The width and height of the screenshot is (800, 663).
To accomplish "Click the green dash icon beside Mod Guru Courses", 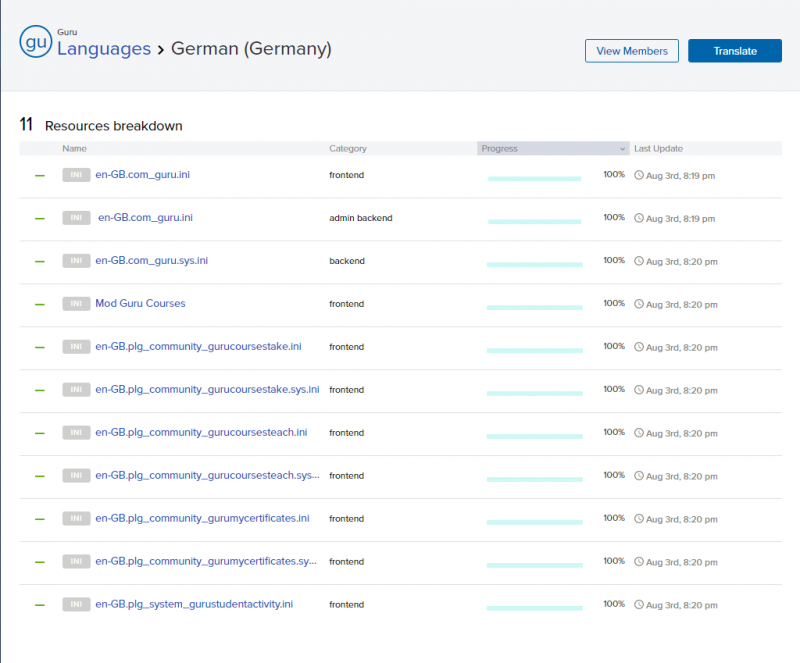I will click(x=40, y=304).
